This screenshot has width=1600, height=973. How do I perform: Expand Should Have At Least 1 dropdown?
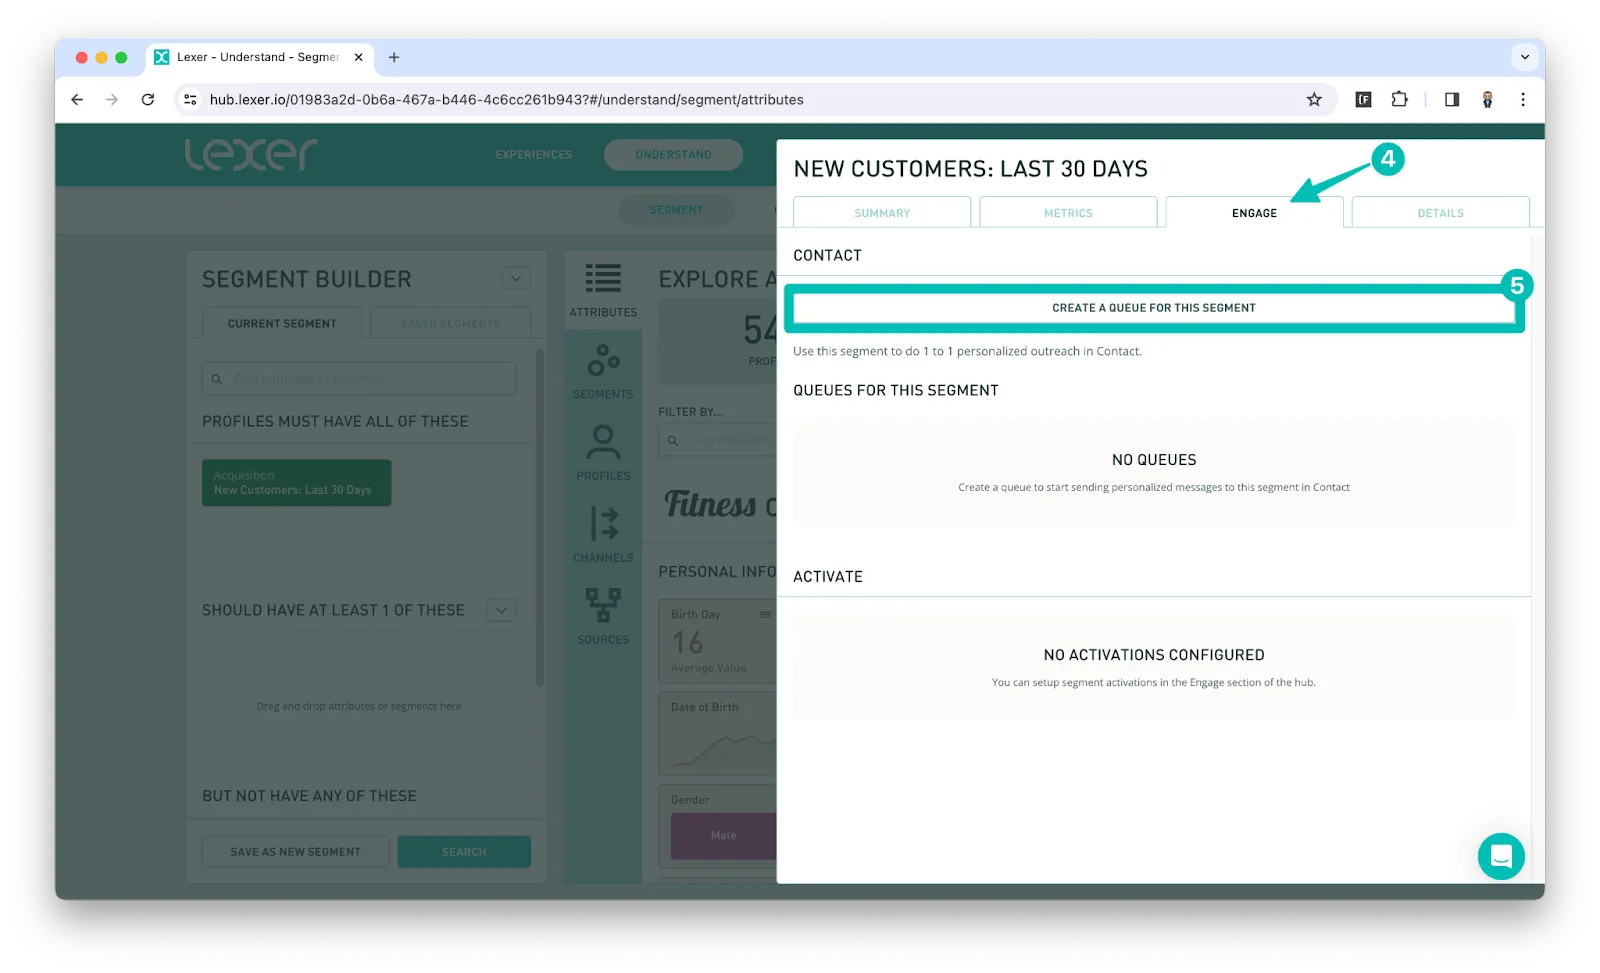coord(502,610)
